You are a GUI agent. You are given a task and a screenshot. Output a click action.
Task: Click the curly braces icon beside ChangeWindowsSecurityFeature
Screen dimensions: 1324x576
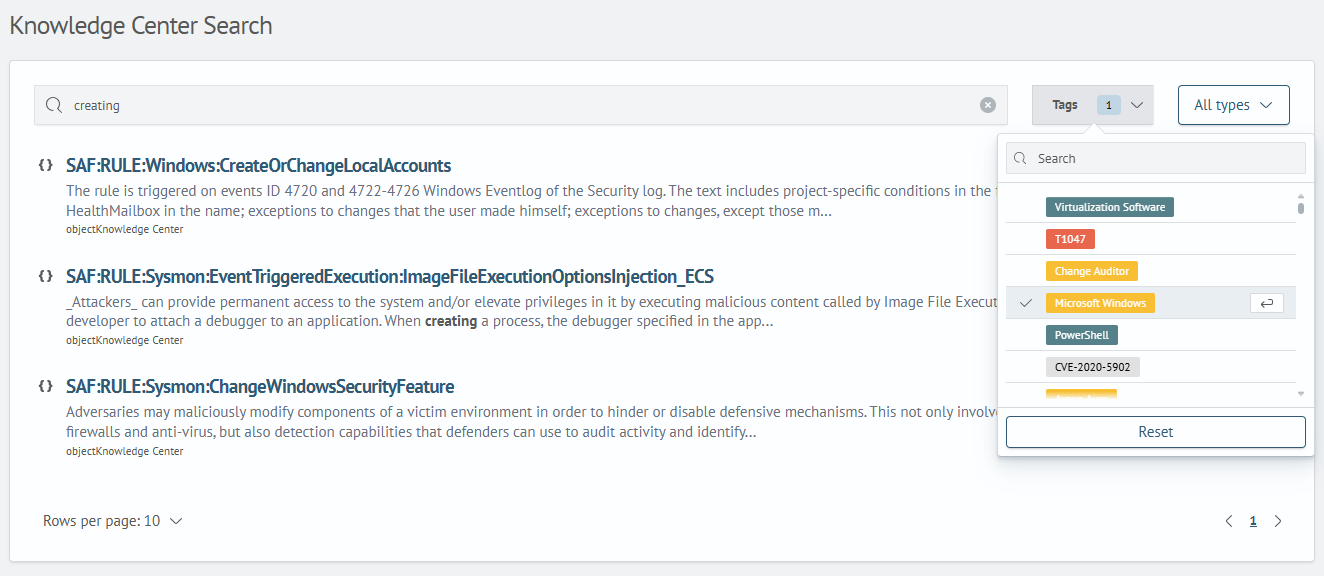[45, 386]
